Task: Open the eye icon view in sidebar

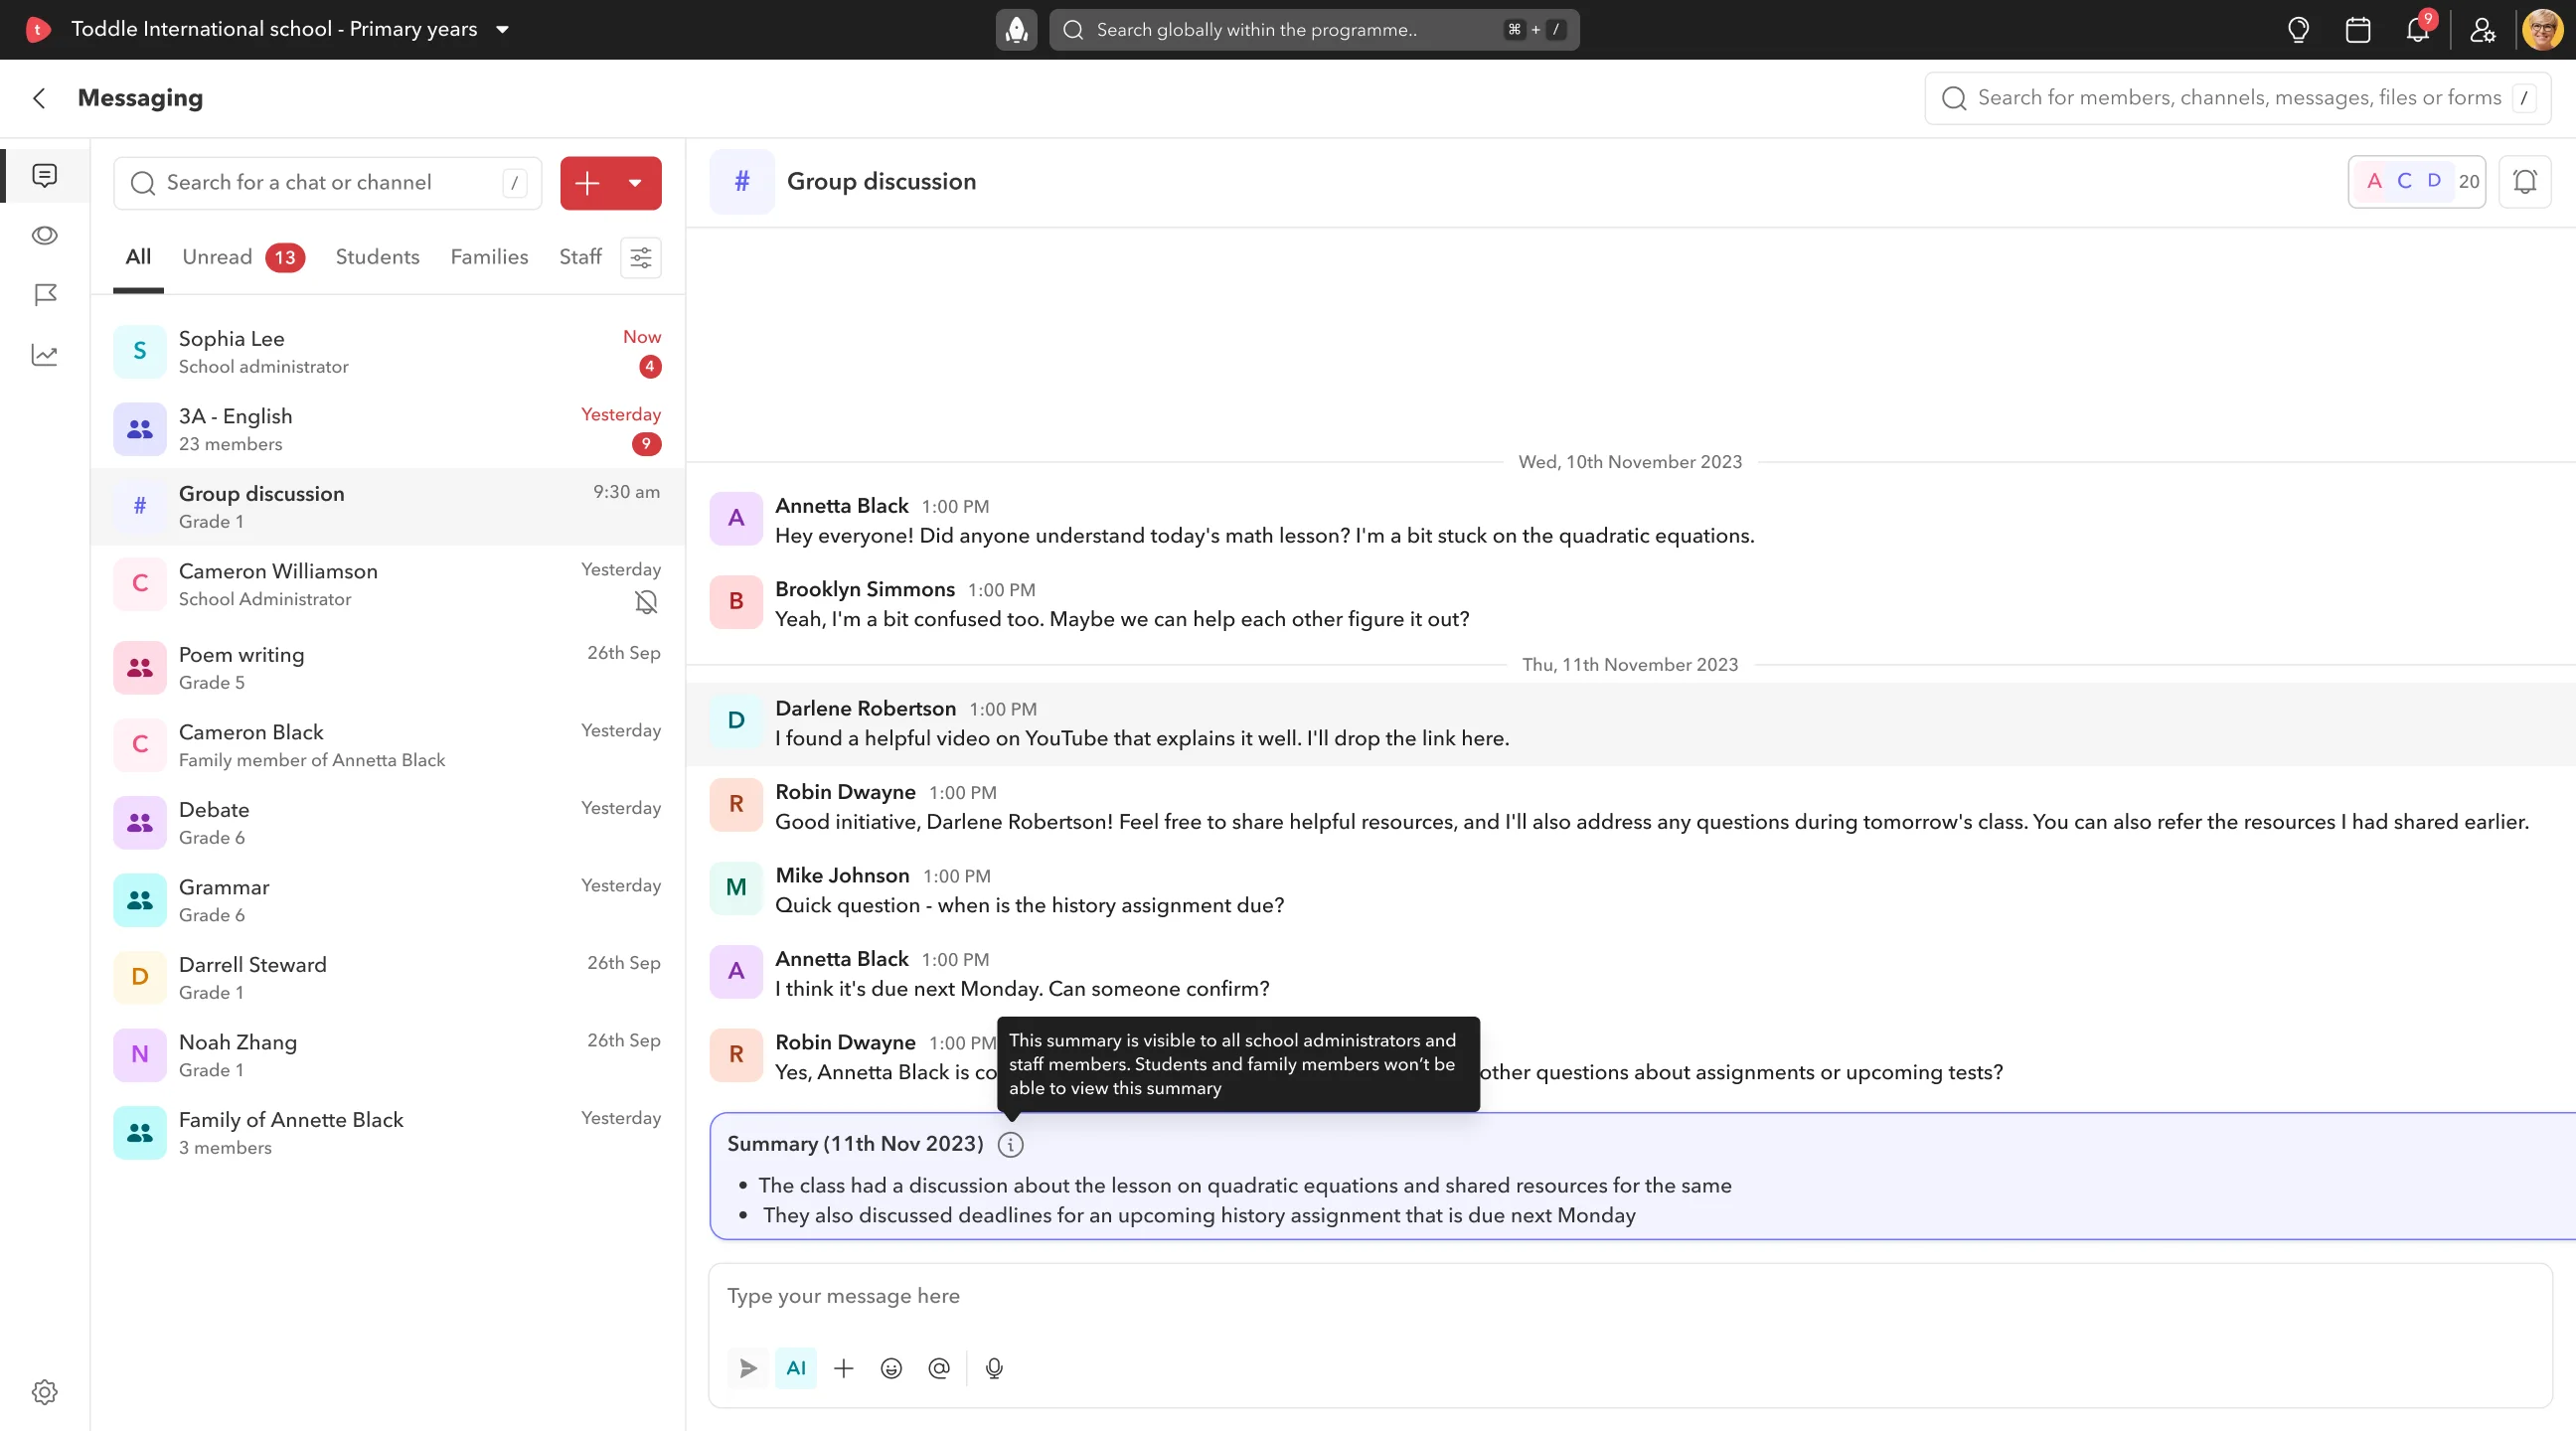Action: tap(45, 235)
